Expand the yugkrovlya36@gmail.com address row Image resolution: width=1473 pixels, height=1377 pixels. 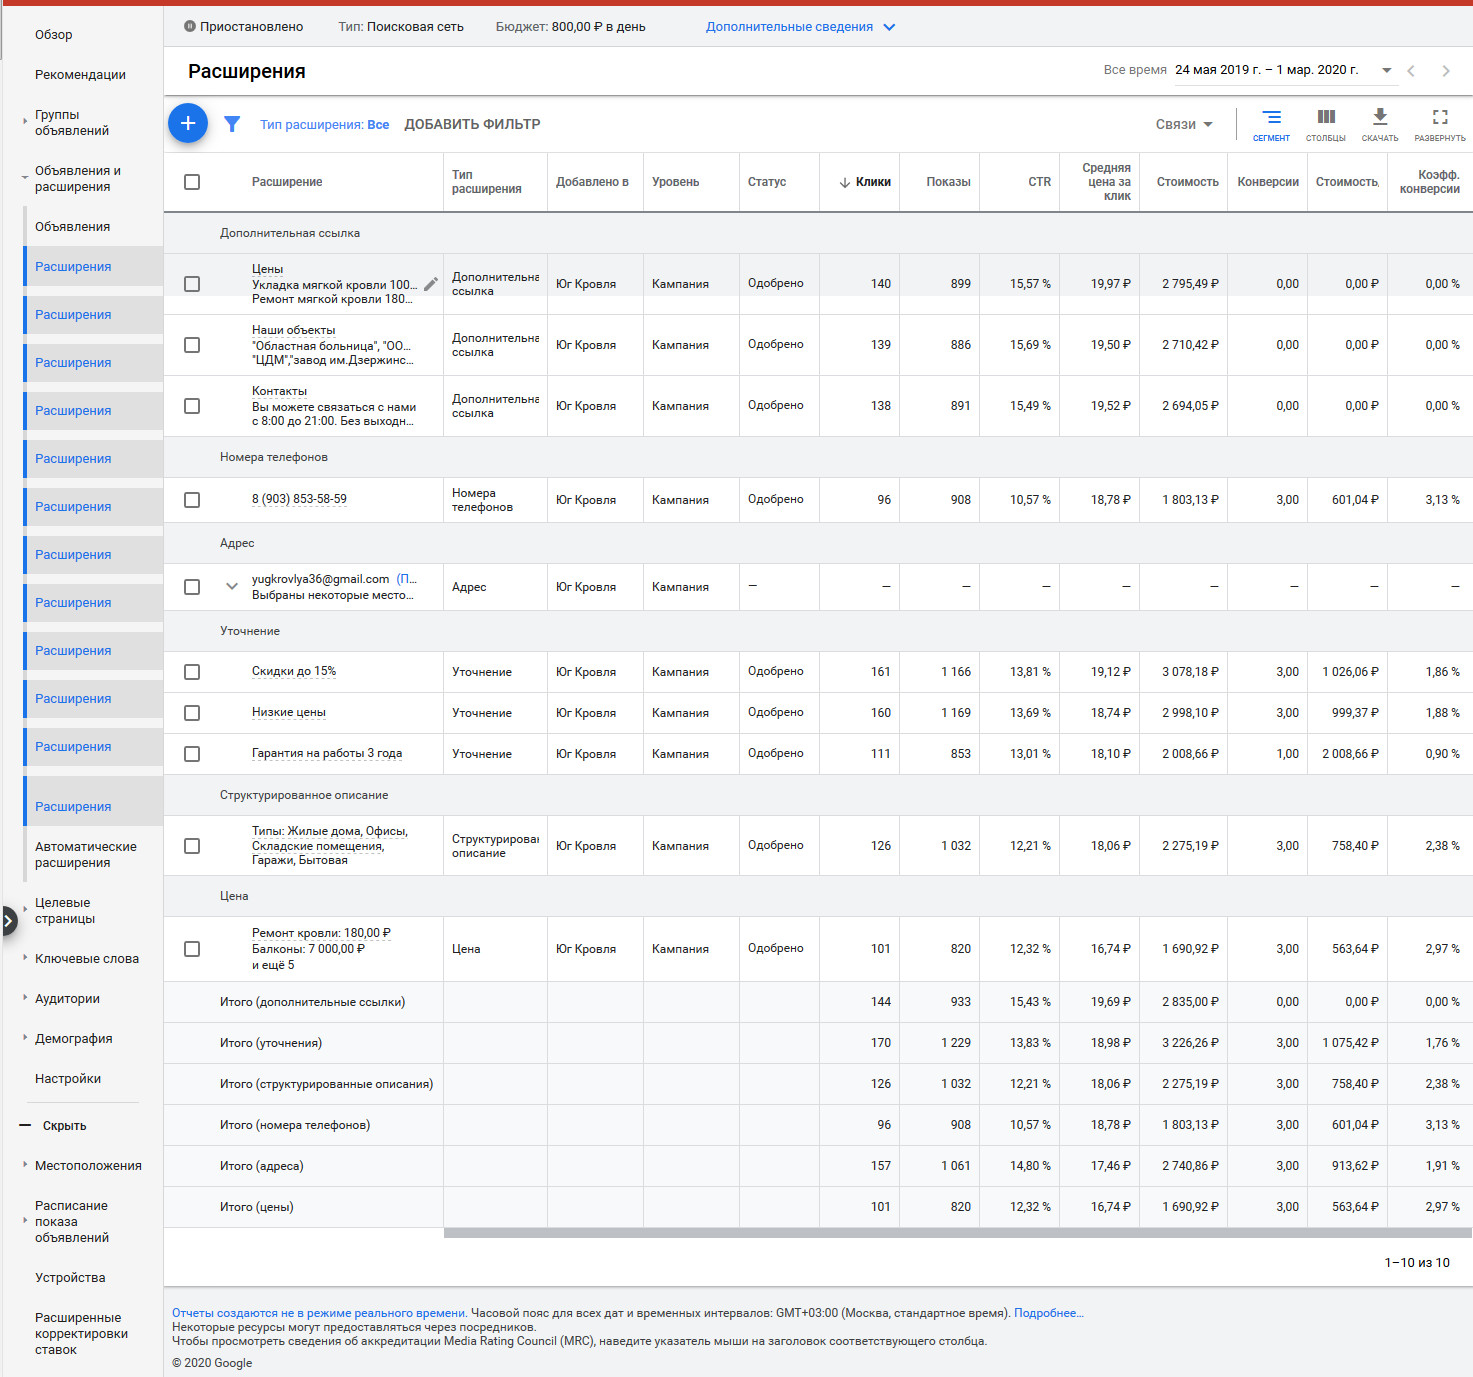tap(232, 587)
